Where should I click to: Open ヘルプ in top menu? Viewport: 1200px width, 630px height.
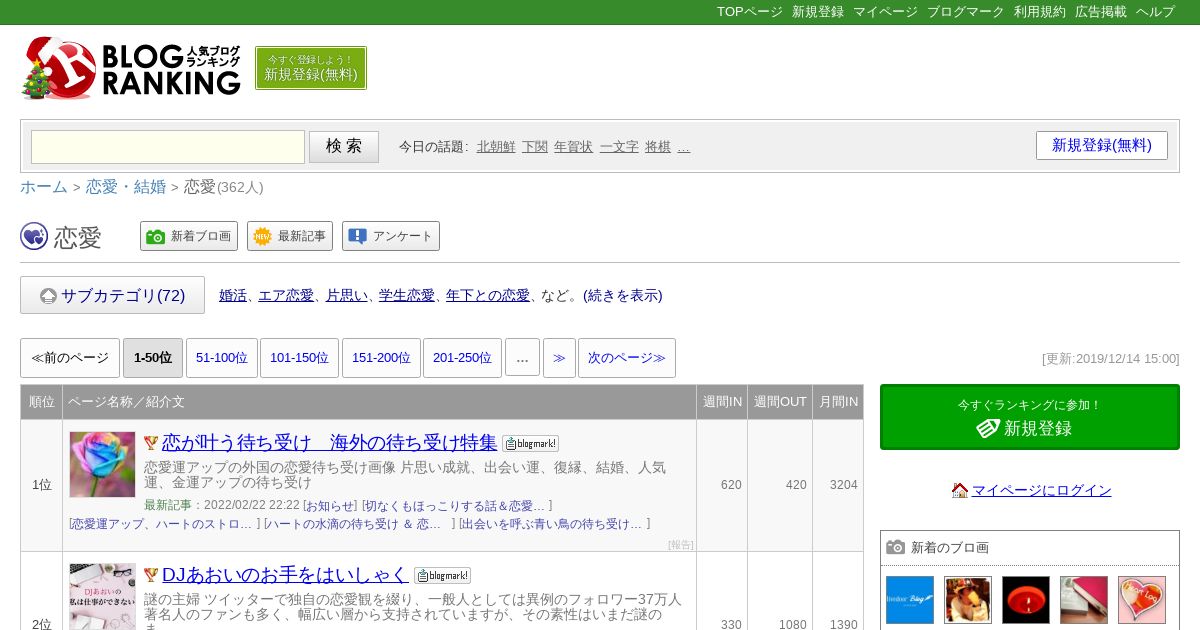tap(1155, 12)
